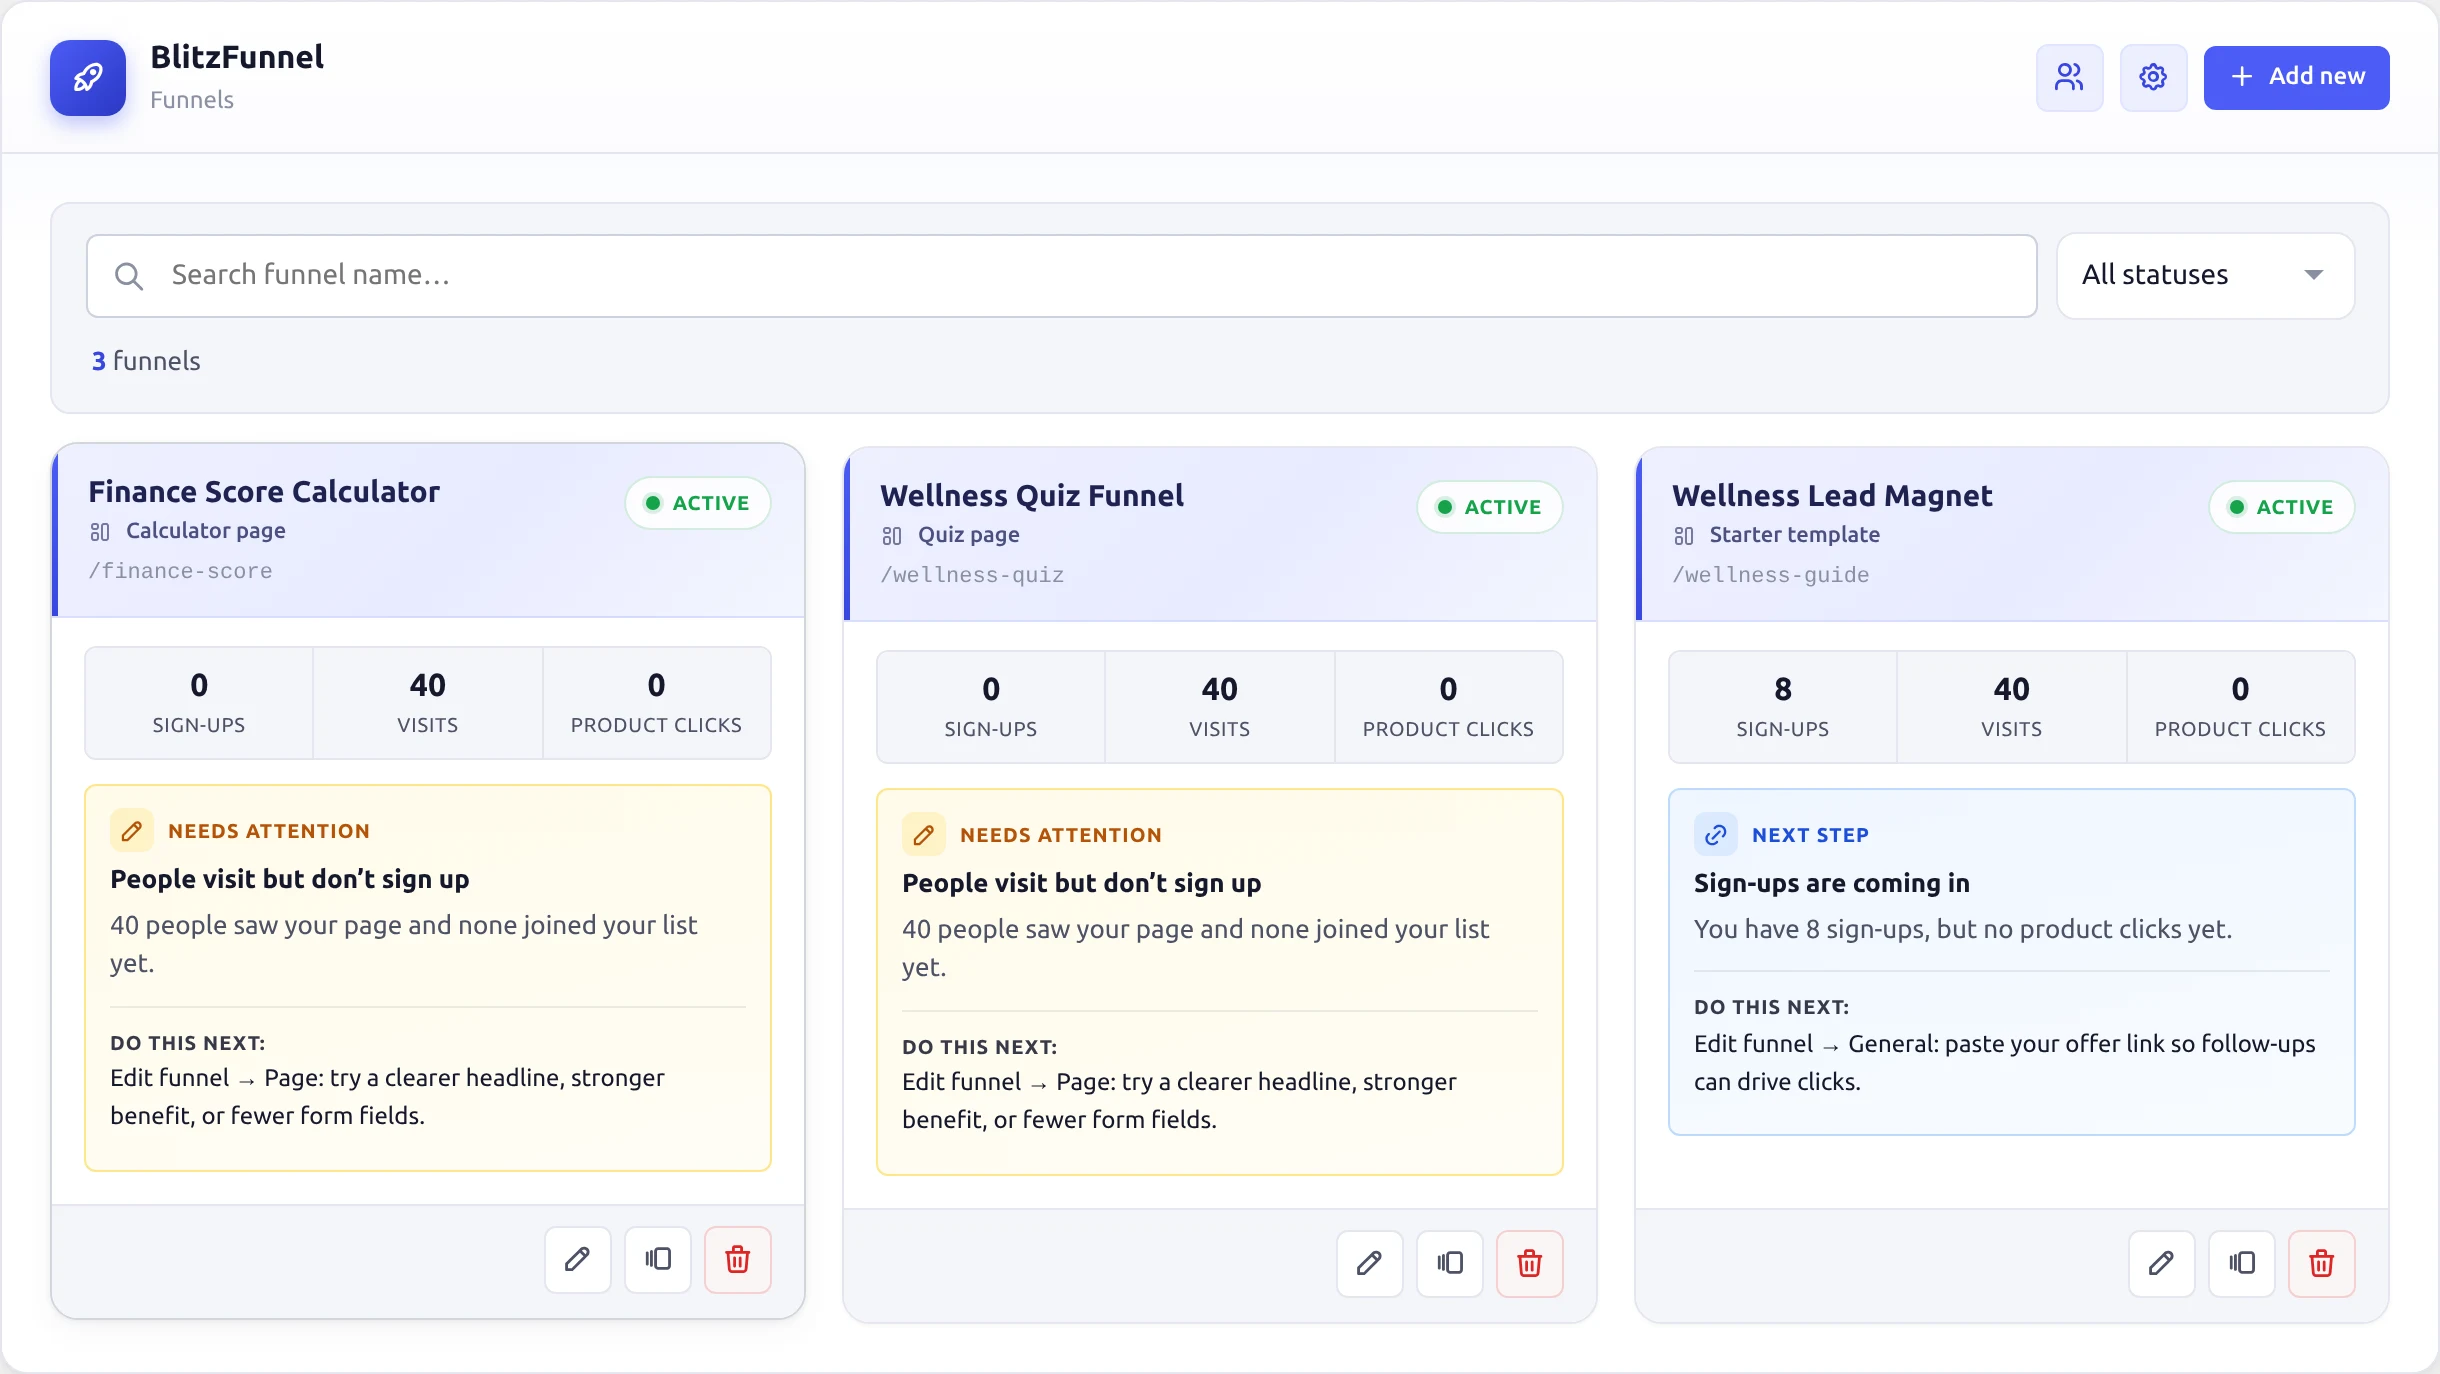Viewport: 2440px width, 1374px height.
Task: Click the link icon beside Next Step
Action: click(1716, 834)
